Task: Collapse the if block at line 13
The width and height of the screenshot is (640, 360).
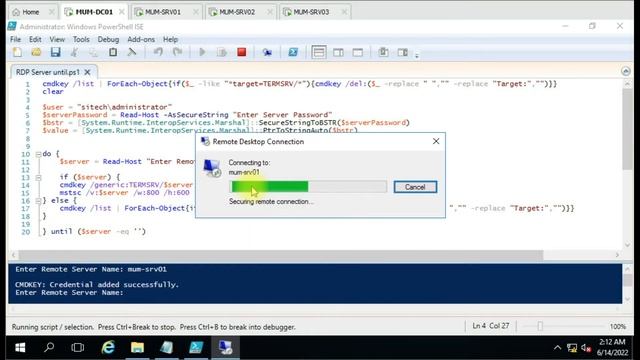Action: point(38,178)
